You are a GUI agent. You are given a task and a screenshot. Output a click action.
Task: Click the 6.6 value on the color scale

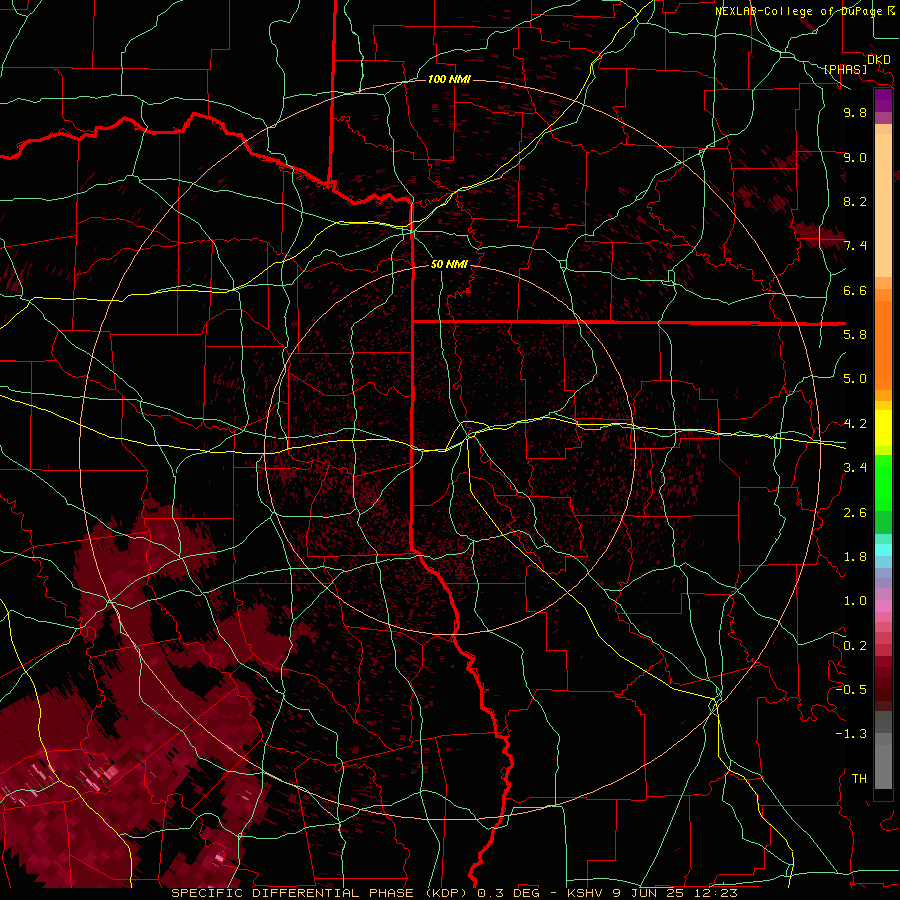[855, 290]
